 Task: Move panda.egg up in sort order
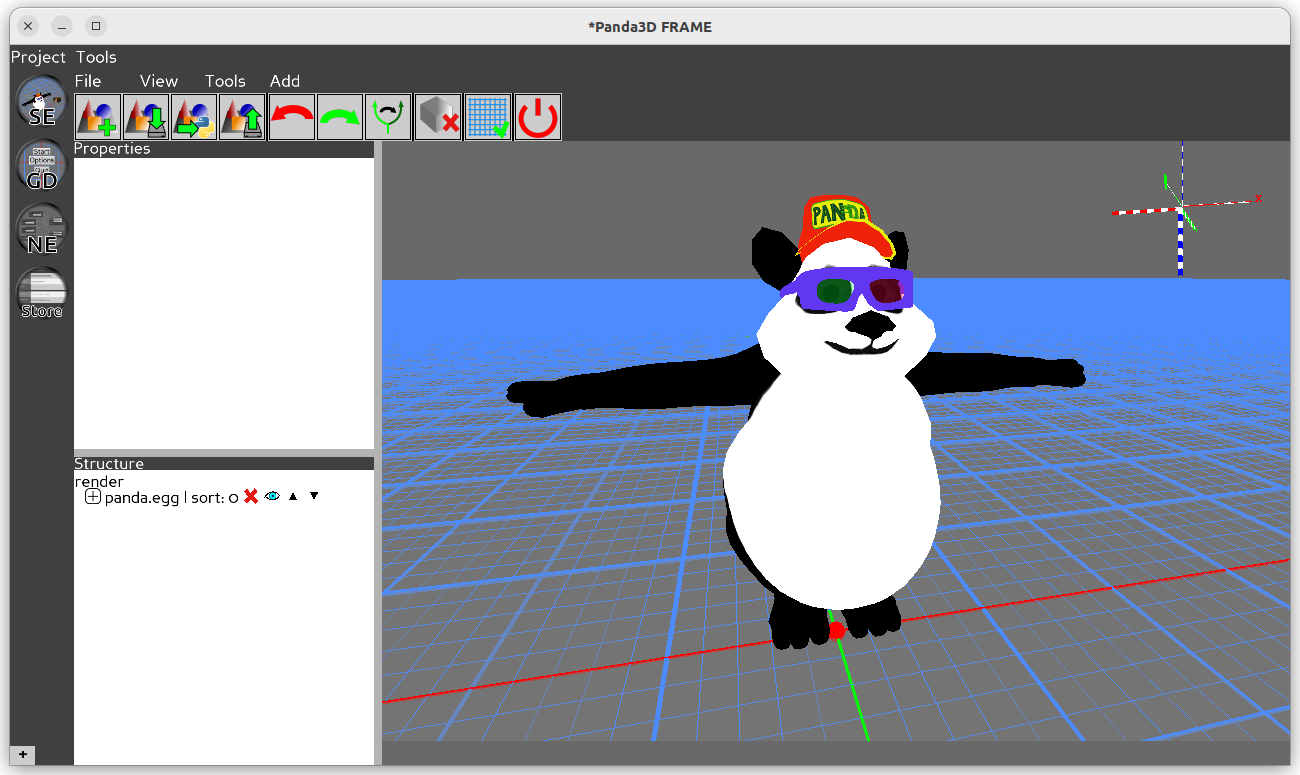tap(292, 496)
